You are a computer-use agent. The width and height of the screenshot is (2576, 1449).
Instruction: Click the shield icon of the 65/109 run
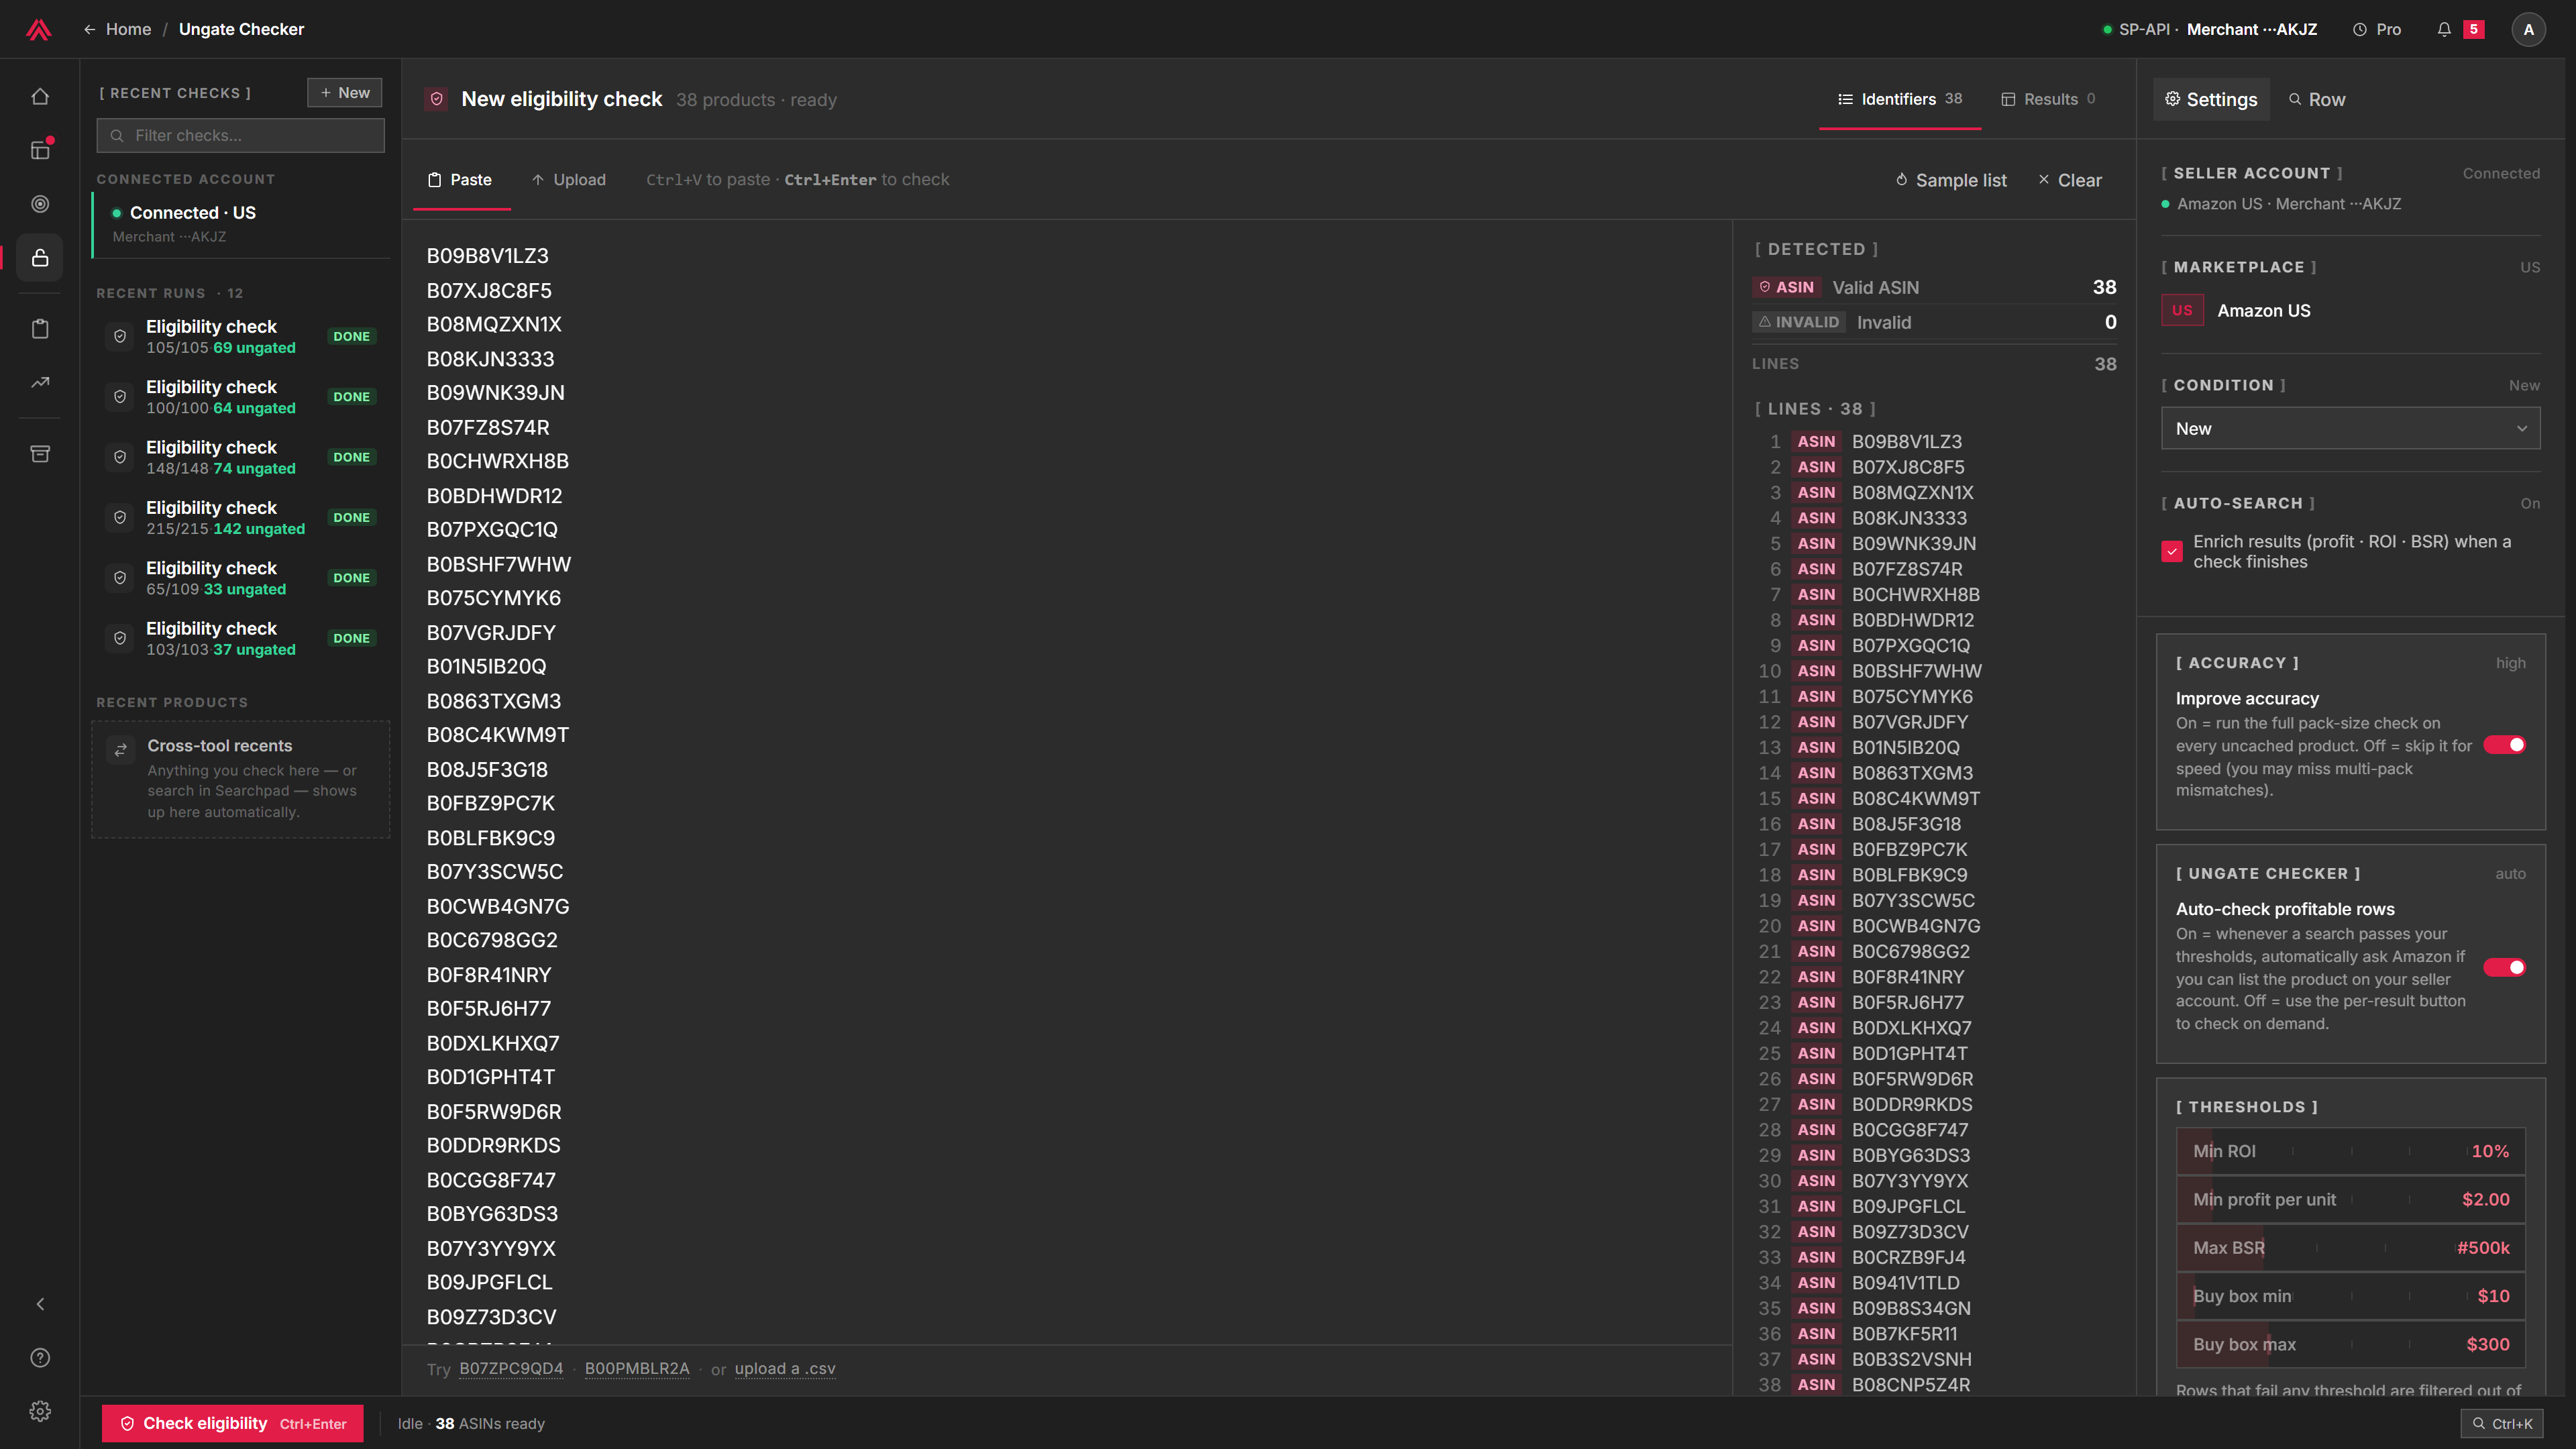pyautogui.click(x=120, y=577)
